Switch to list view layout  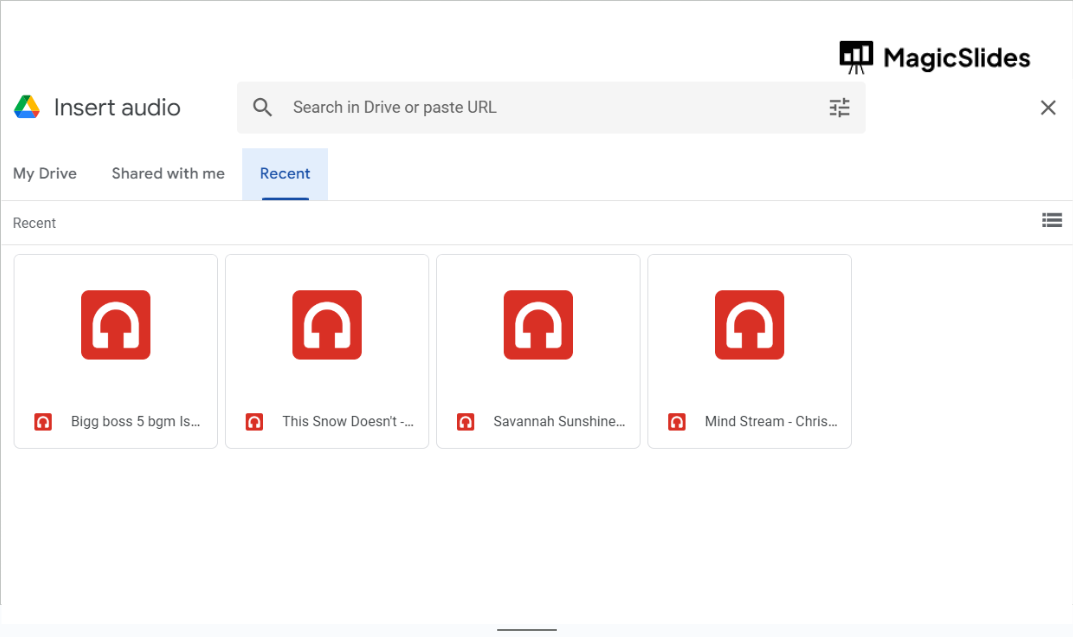[x=1052, y=220]
